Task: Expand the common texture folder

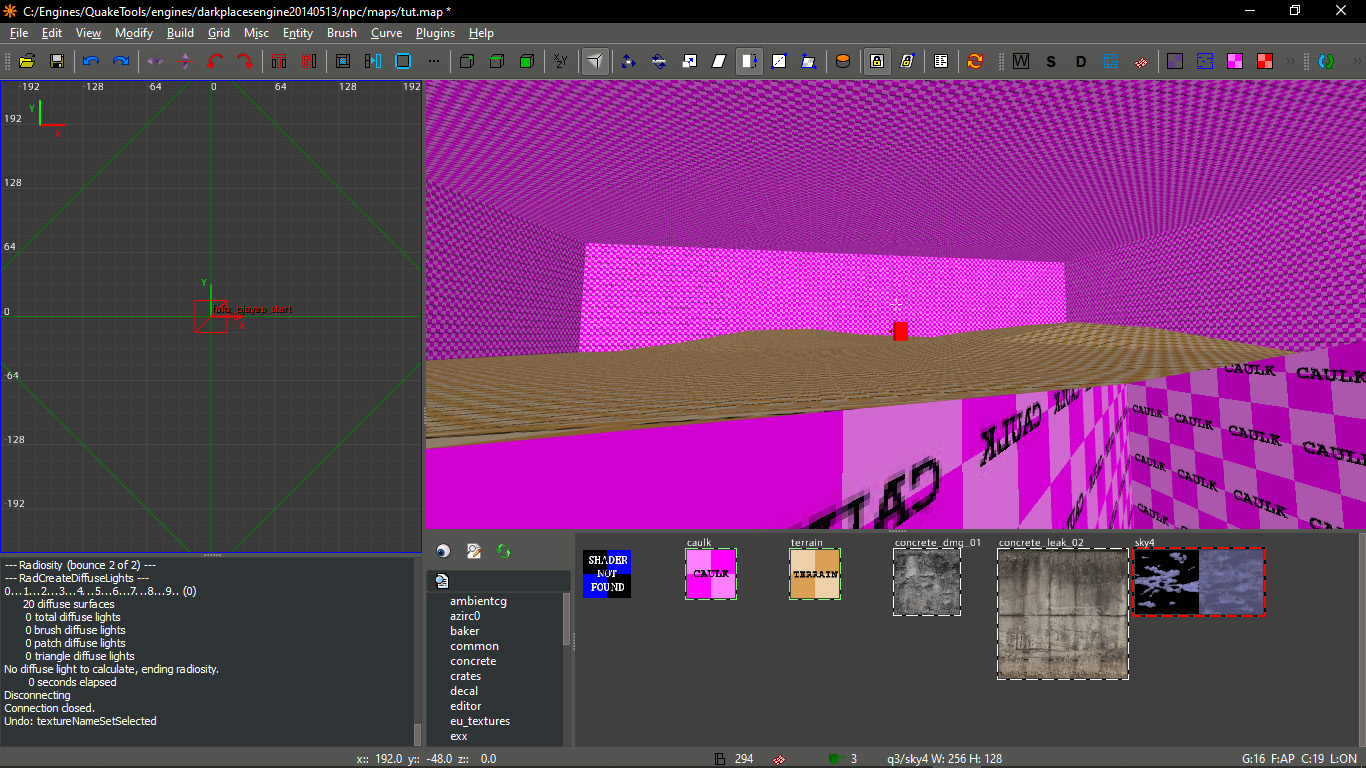Action: click(474, 646)
